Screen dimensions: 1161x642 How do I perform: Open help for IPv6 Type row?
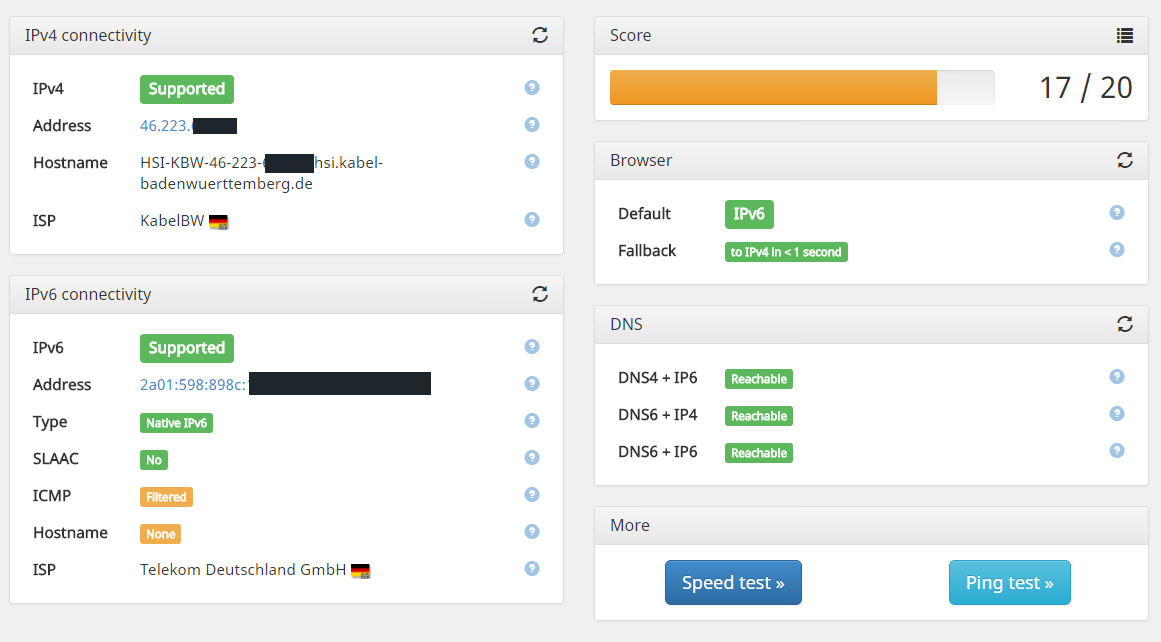click(x=532, y=421)
